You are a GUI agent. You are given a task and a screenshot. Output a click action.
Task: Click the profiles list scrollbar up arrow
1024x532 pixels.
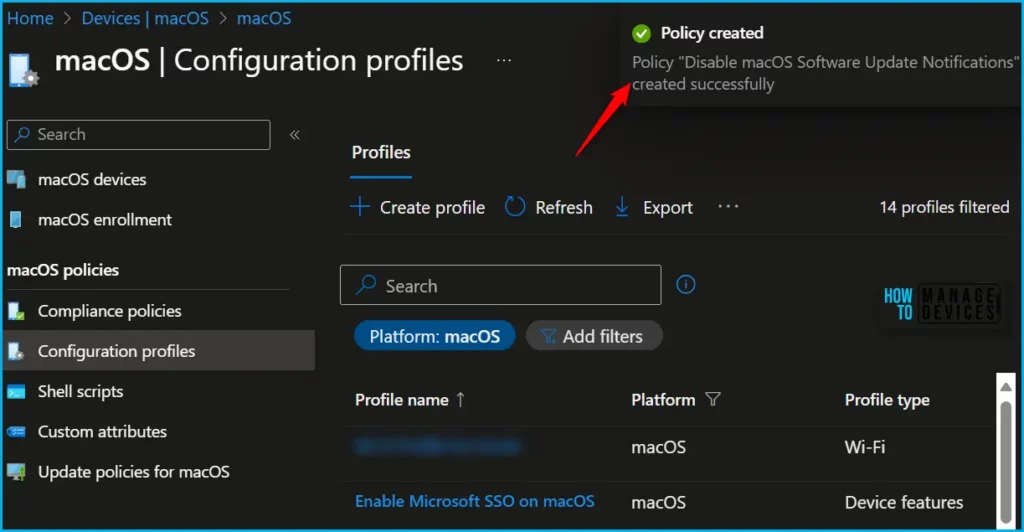click(1006, 387)
